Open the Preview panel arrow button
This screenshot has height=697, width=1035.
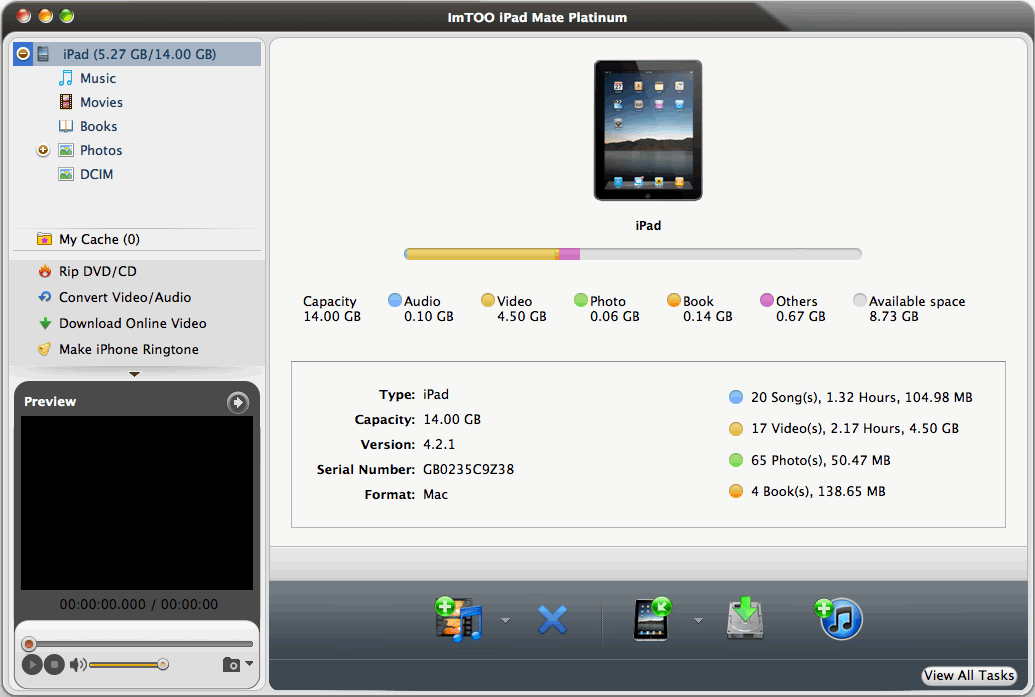coord(237,402)
